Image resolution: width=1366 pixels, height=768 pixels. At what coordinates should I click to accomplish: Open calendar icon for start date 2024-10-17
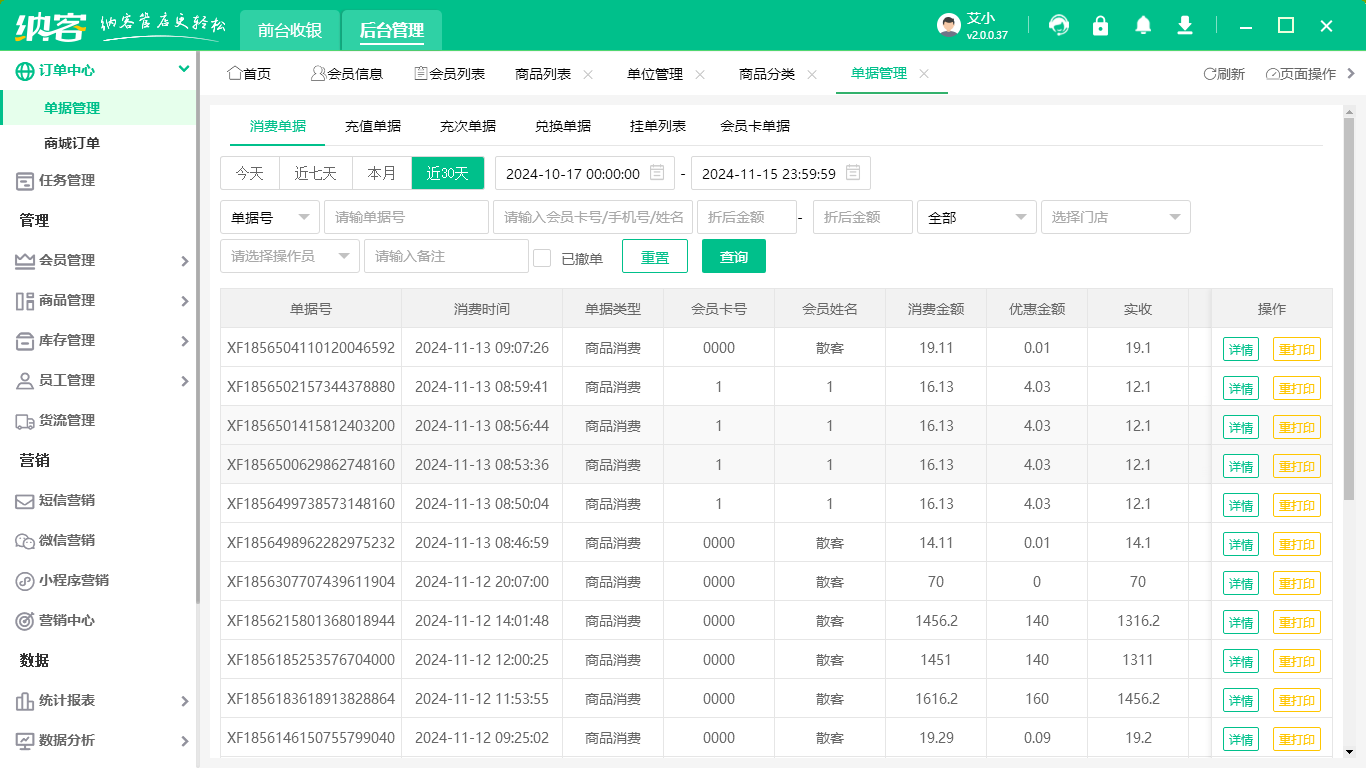tap(657, 173)
